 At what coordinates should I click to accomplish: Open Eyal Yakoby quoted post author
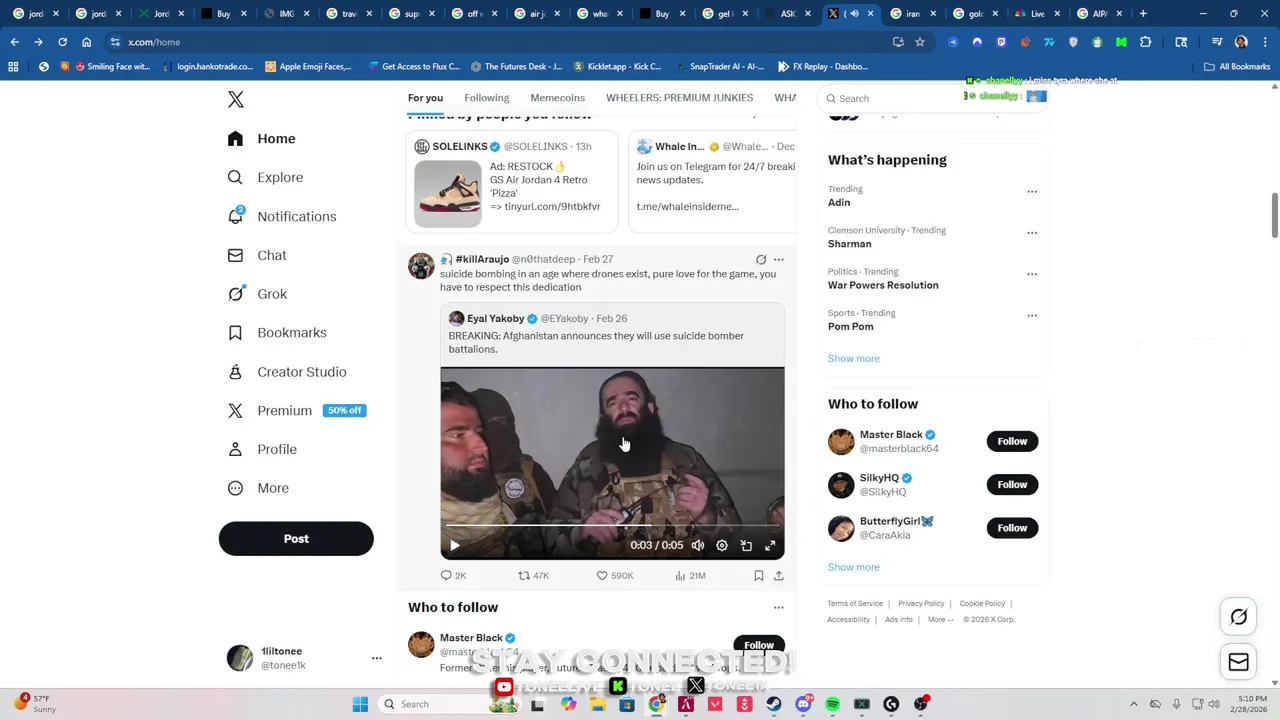click(x=495, y=318)
